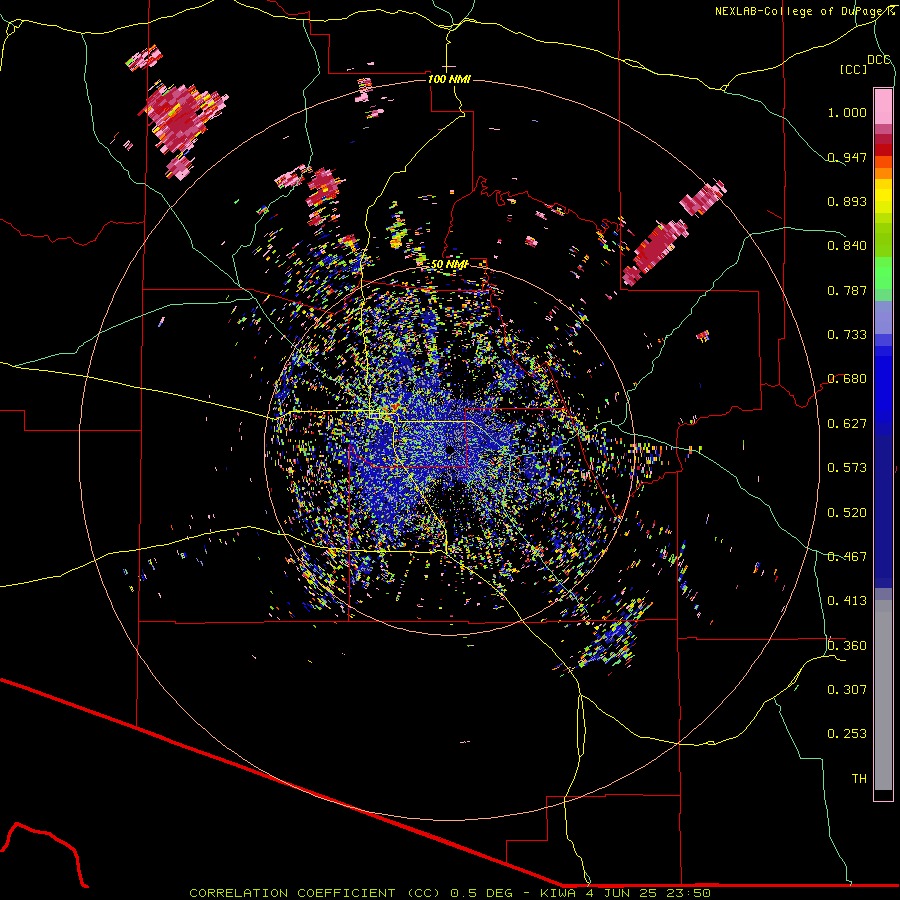This screenshot has width=900, height=900.
Task: Click the 100 NMI range ring label
Action: pos(449,79)
